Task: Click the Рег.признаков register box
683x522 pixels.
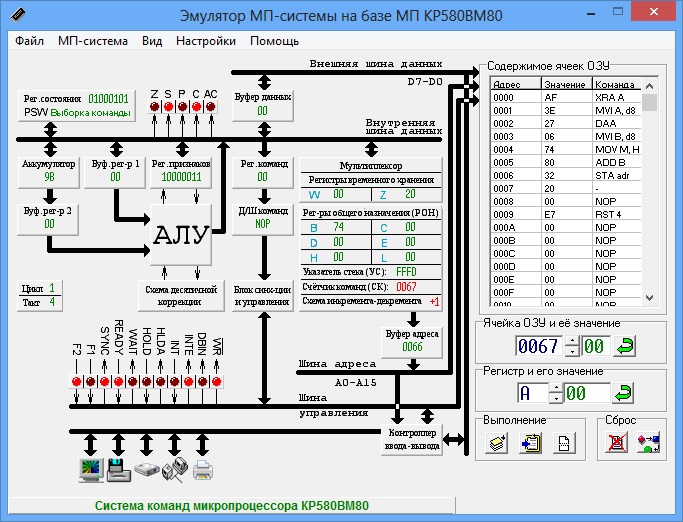Action: (181, 171)
